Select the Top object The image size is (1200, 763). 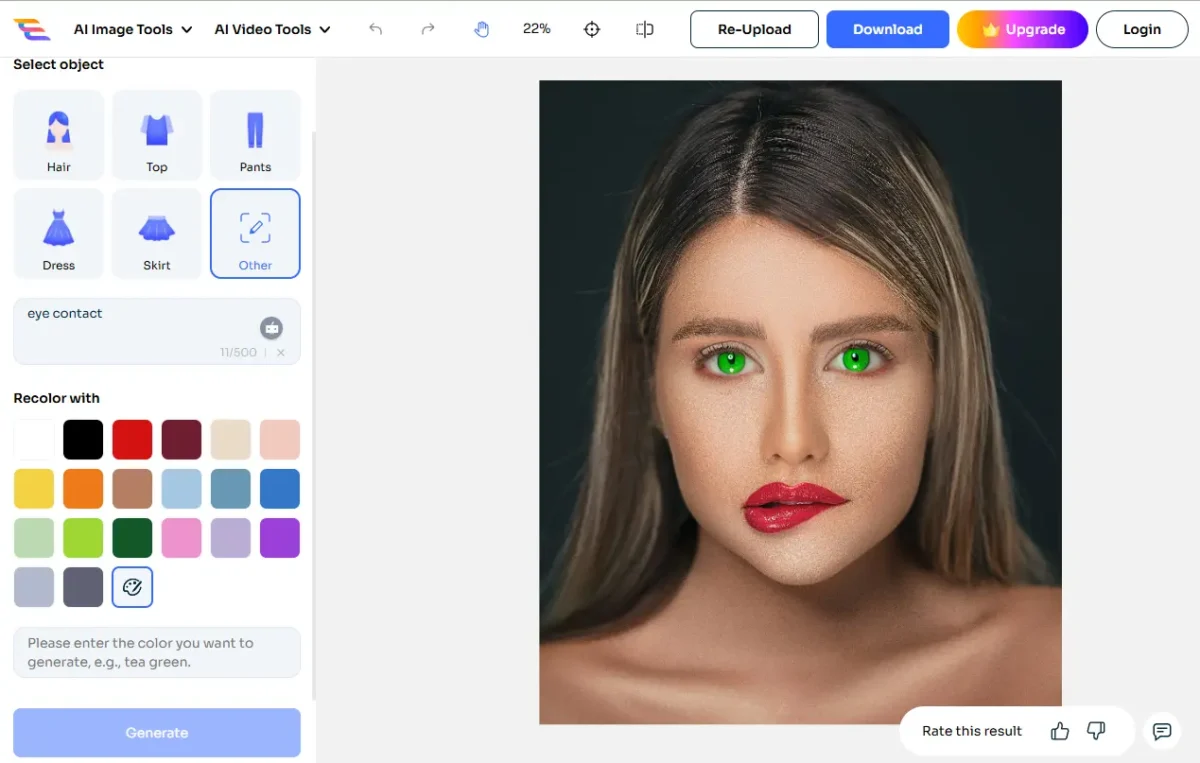point(157,135)
